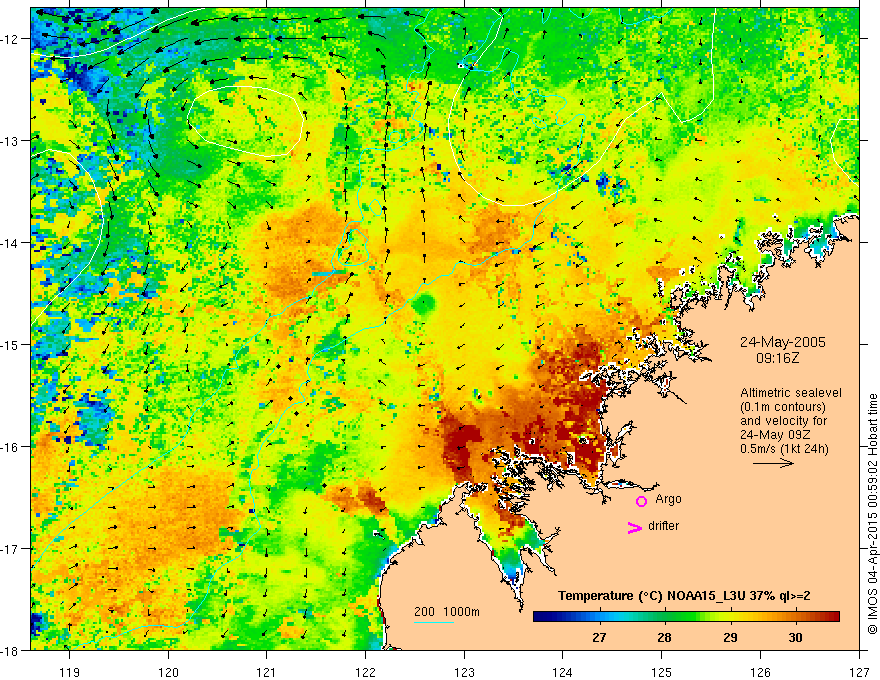
Task: Click the 'Argo' legend label
Action: 668,499
